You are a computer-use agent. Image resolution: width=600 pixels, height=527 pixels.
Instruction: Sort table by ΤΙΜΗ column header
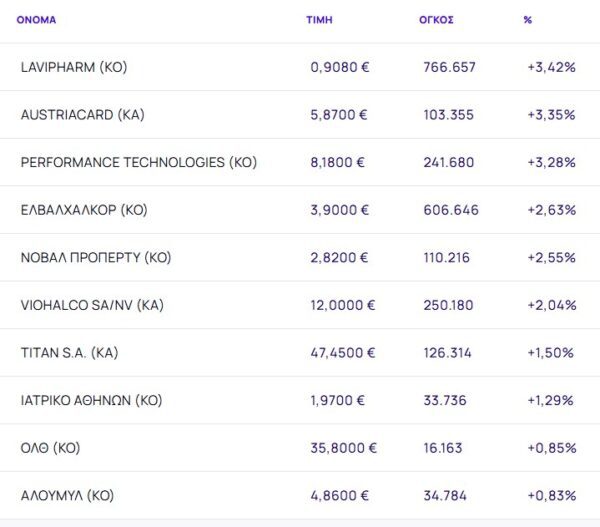319,20
